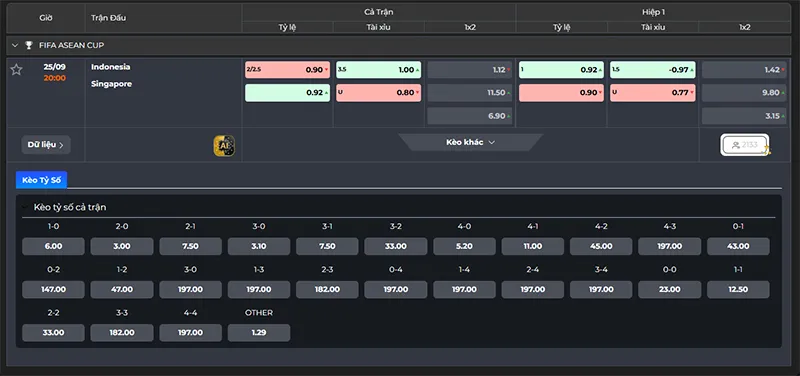
Task: Click the Tài xỉu header under Cả Trận
Action: tap(379, 28)
